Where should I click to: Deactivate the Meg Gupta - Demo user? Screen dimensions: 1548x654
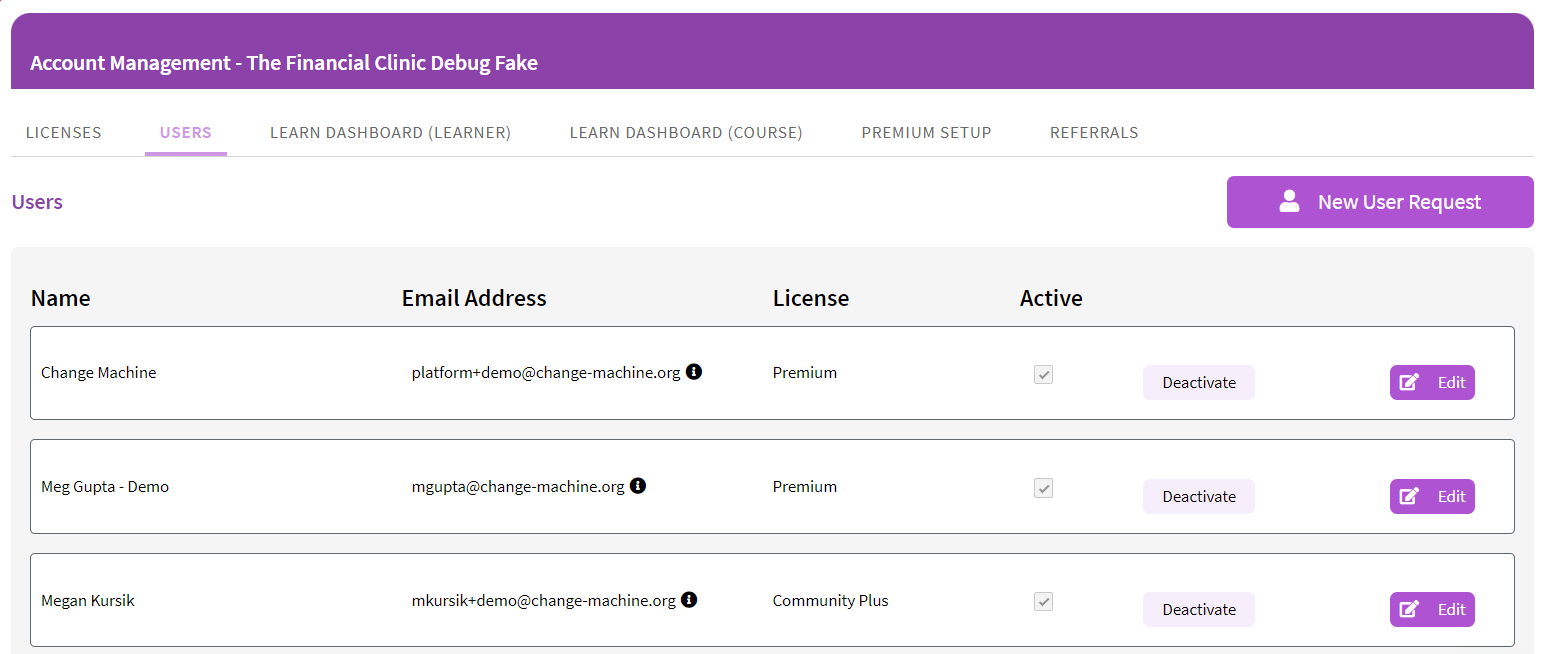click(x=1199, y=496)
